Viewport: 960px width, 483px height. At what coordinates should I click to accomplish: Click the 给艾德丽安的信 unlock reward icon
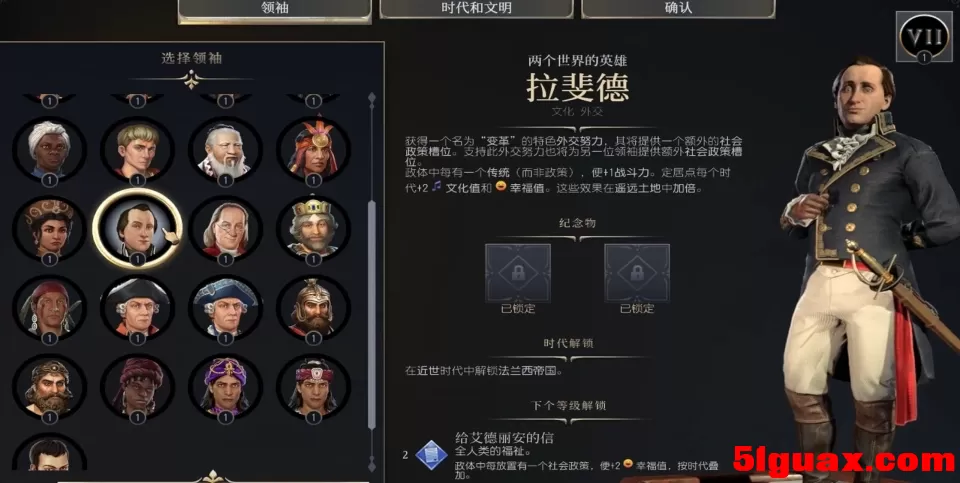(431, 455)
